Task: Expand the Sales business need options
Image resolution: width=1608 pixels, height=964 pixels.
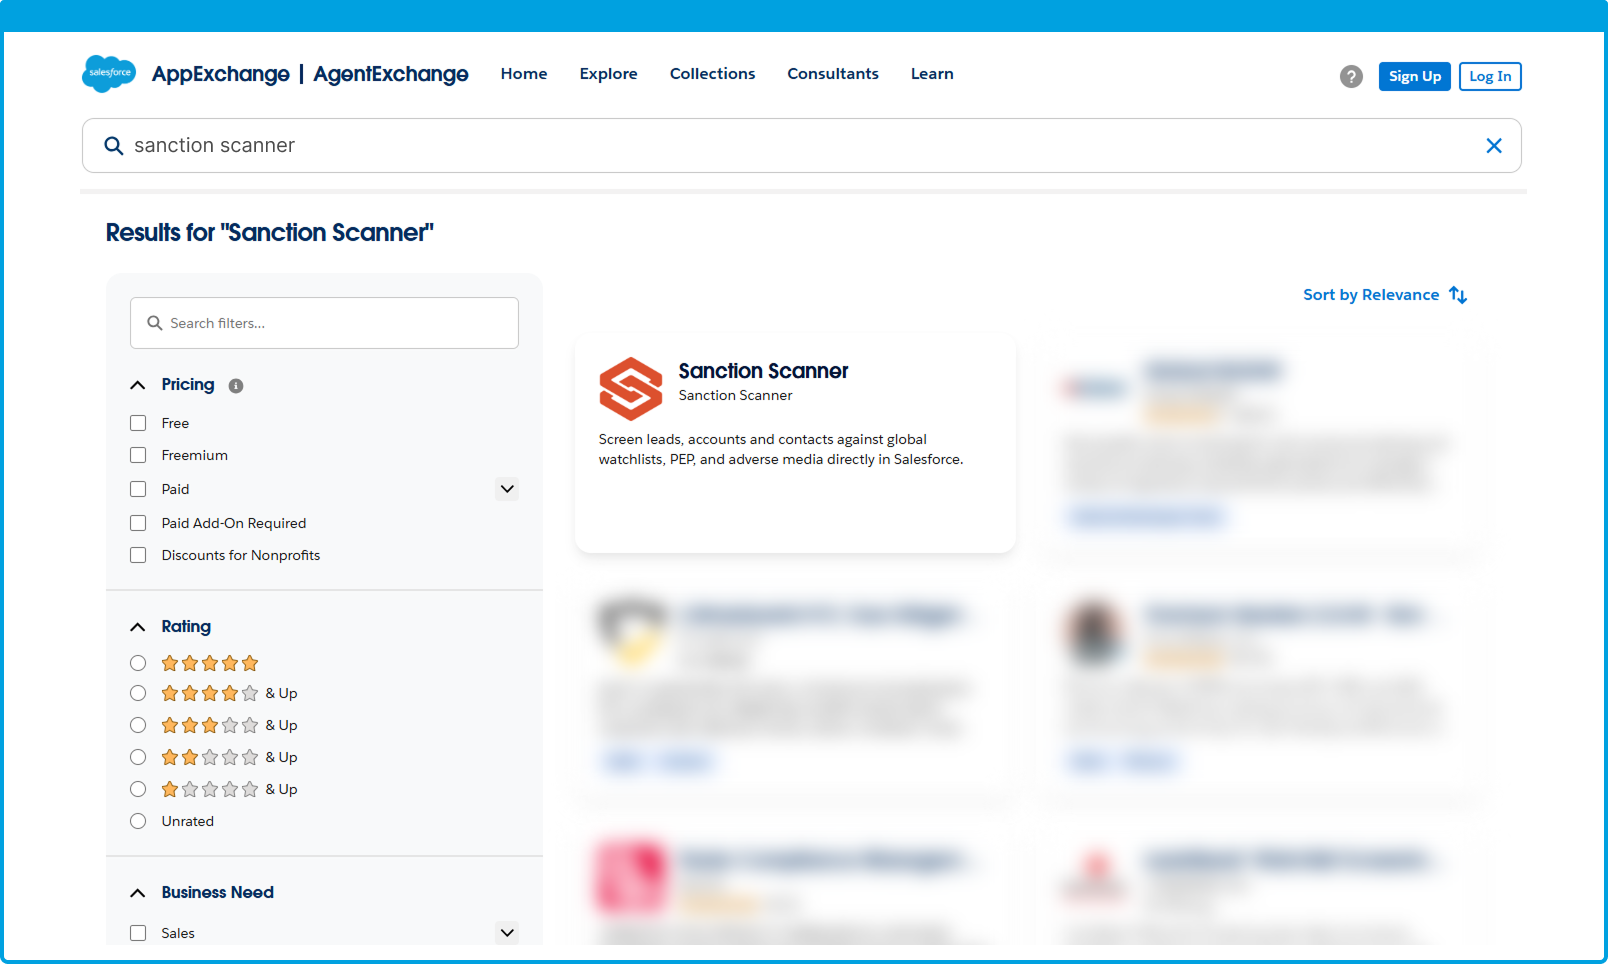Action: [x=507, y=933]
